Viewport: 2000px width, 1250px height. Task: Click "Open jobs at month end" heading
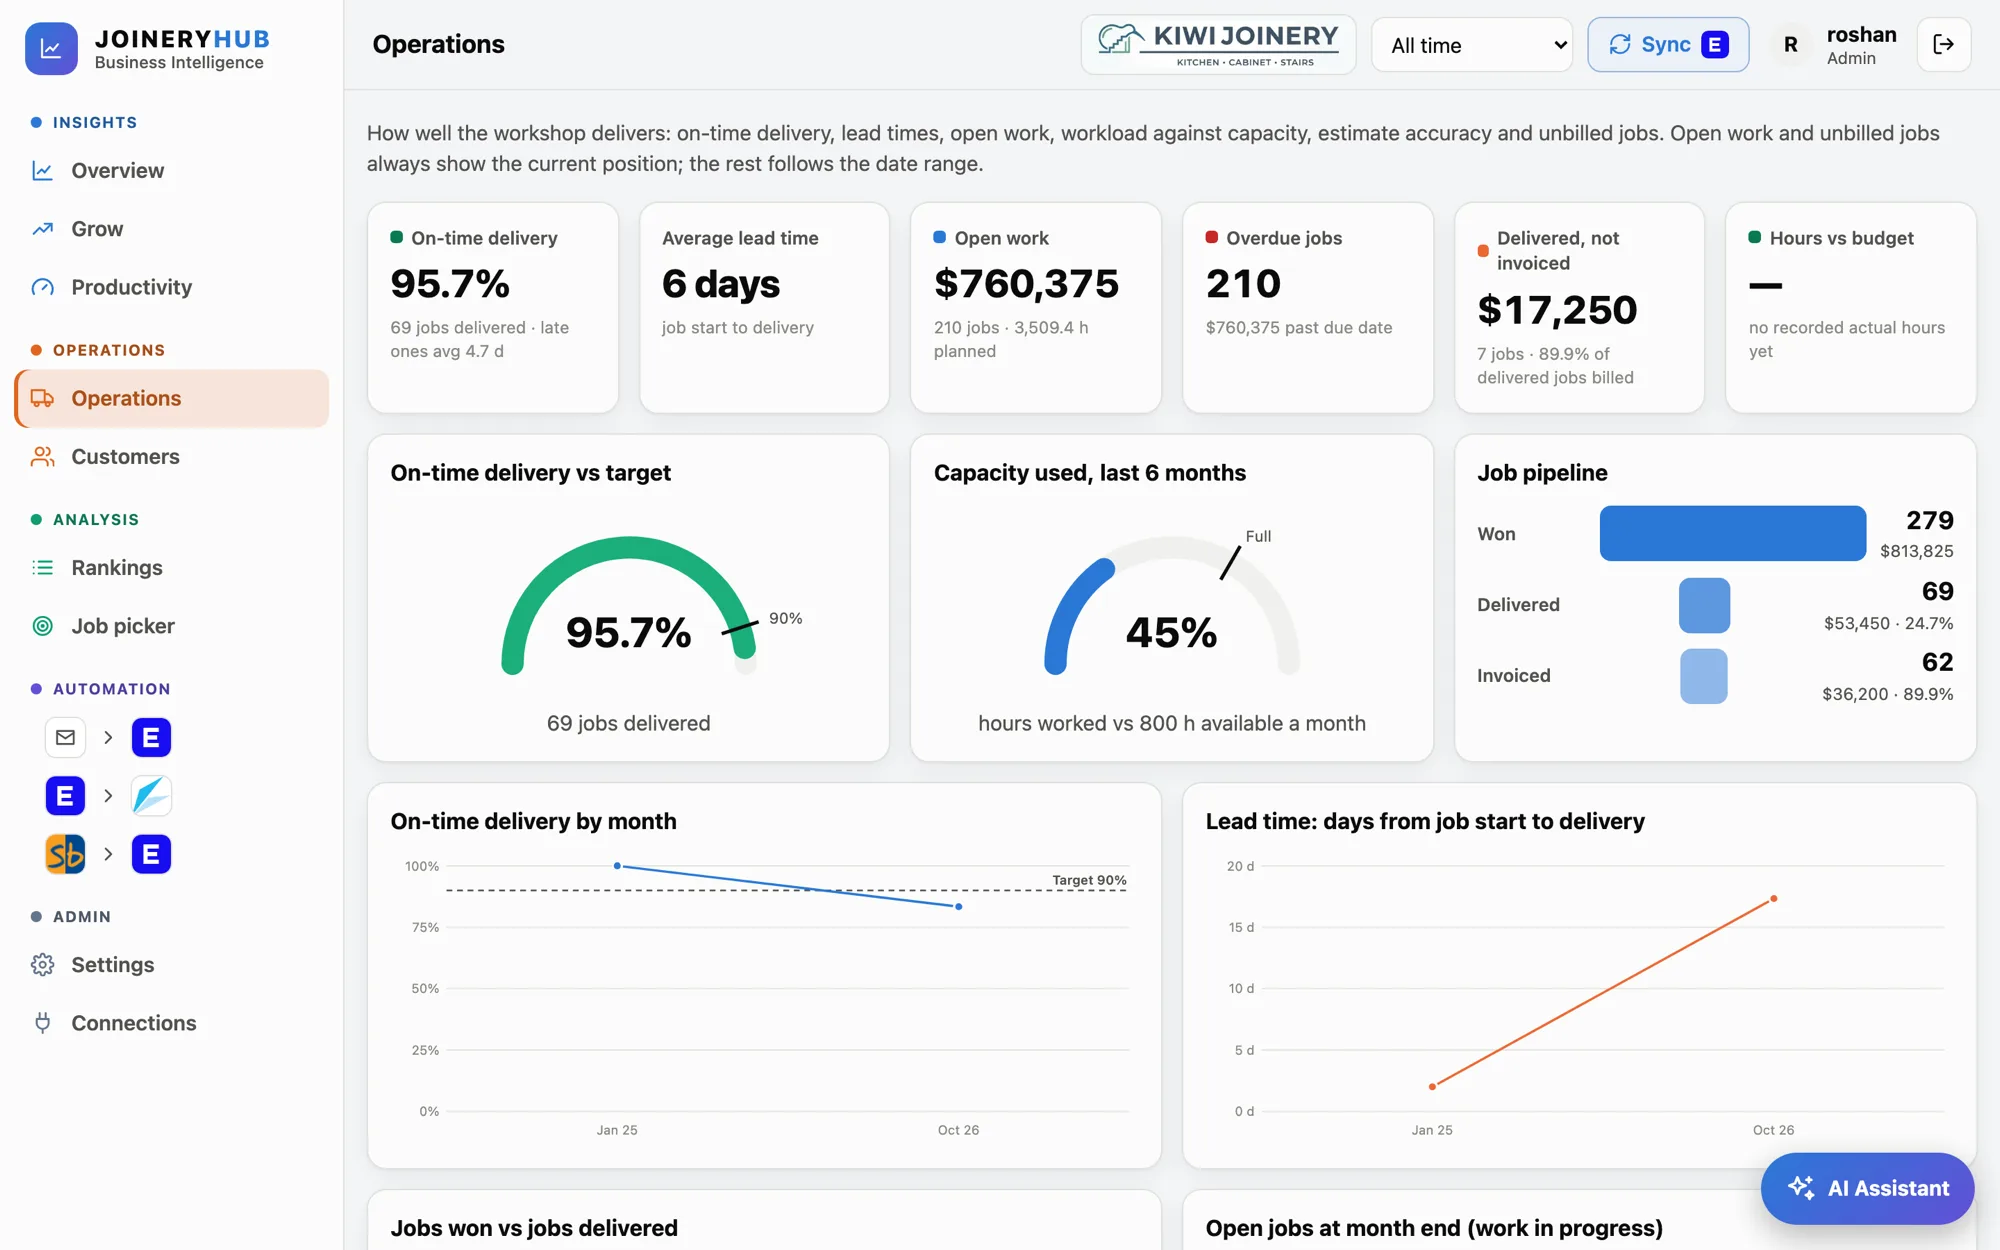(x=1434, y=1228)
